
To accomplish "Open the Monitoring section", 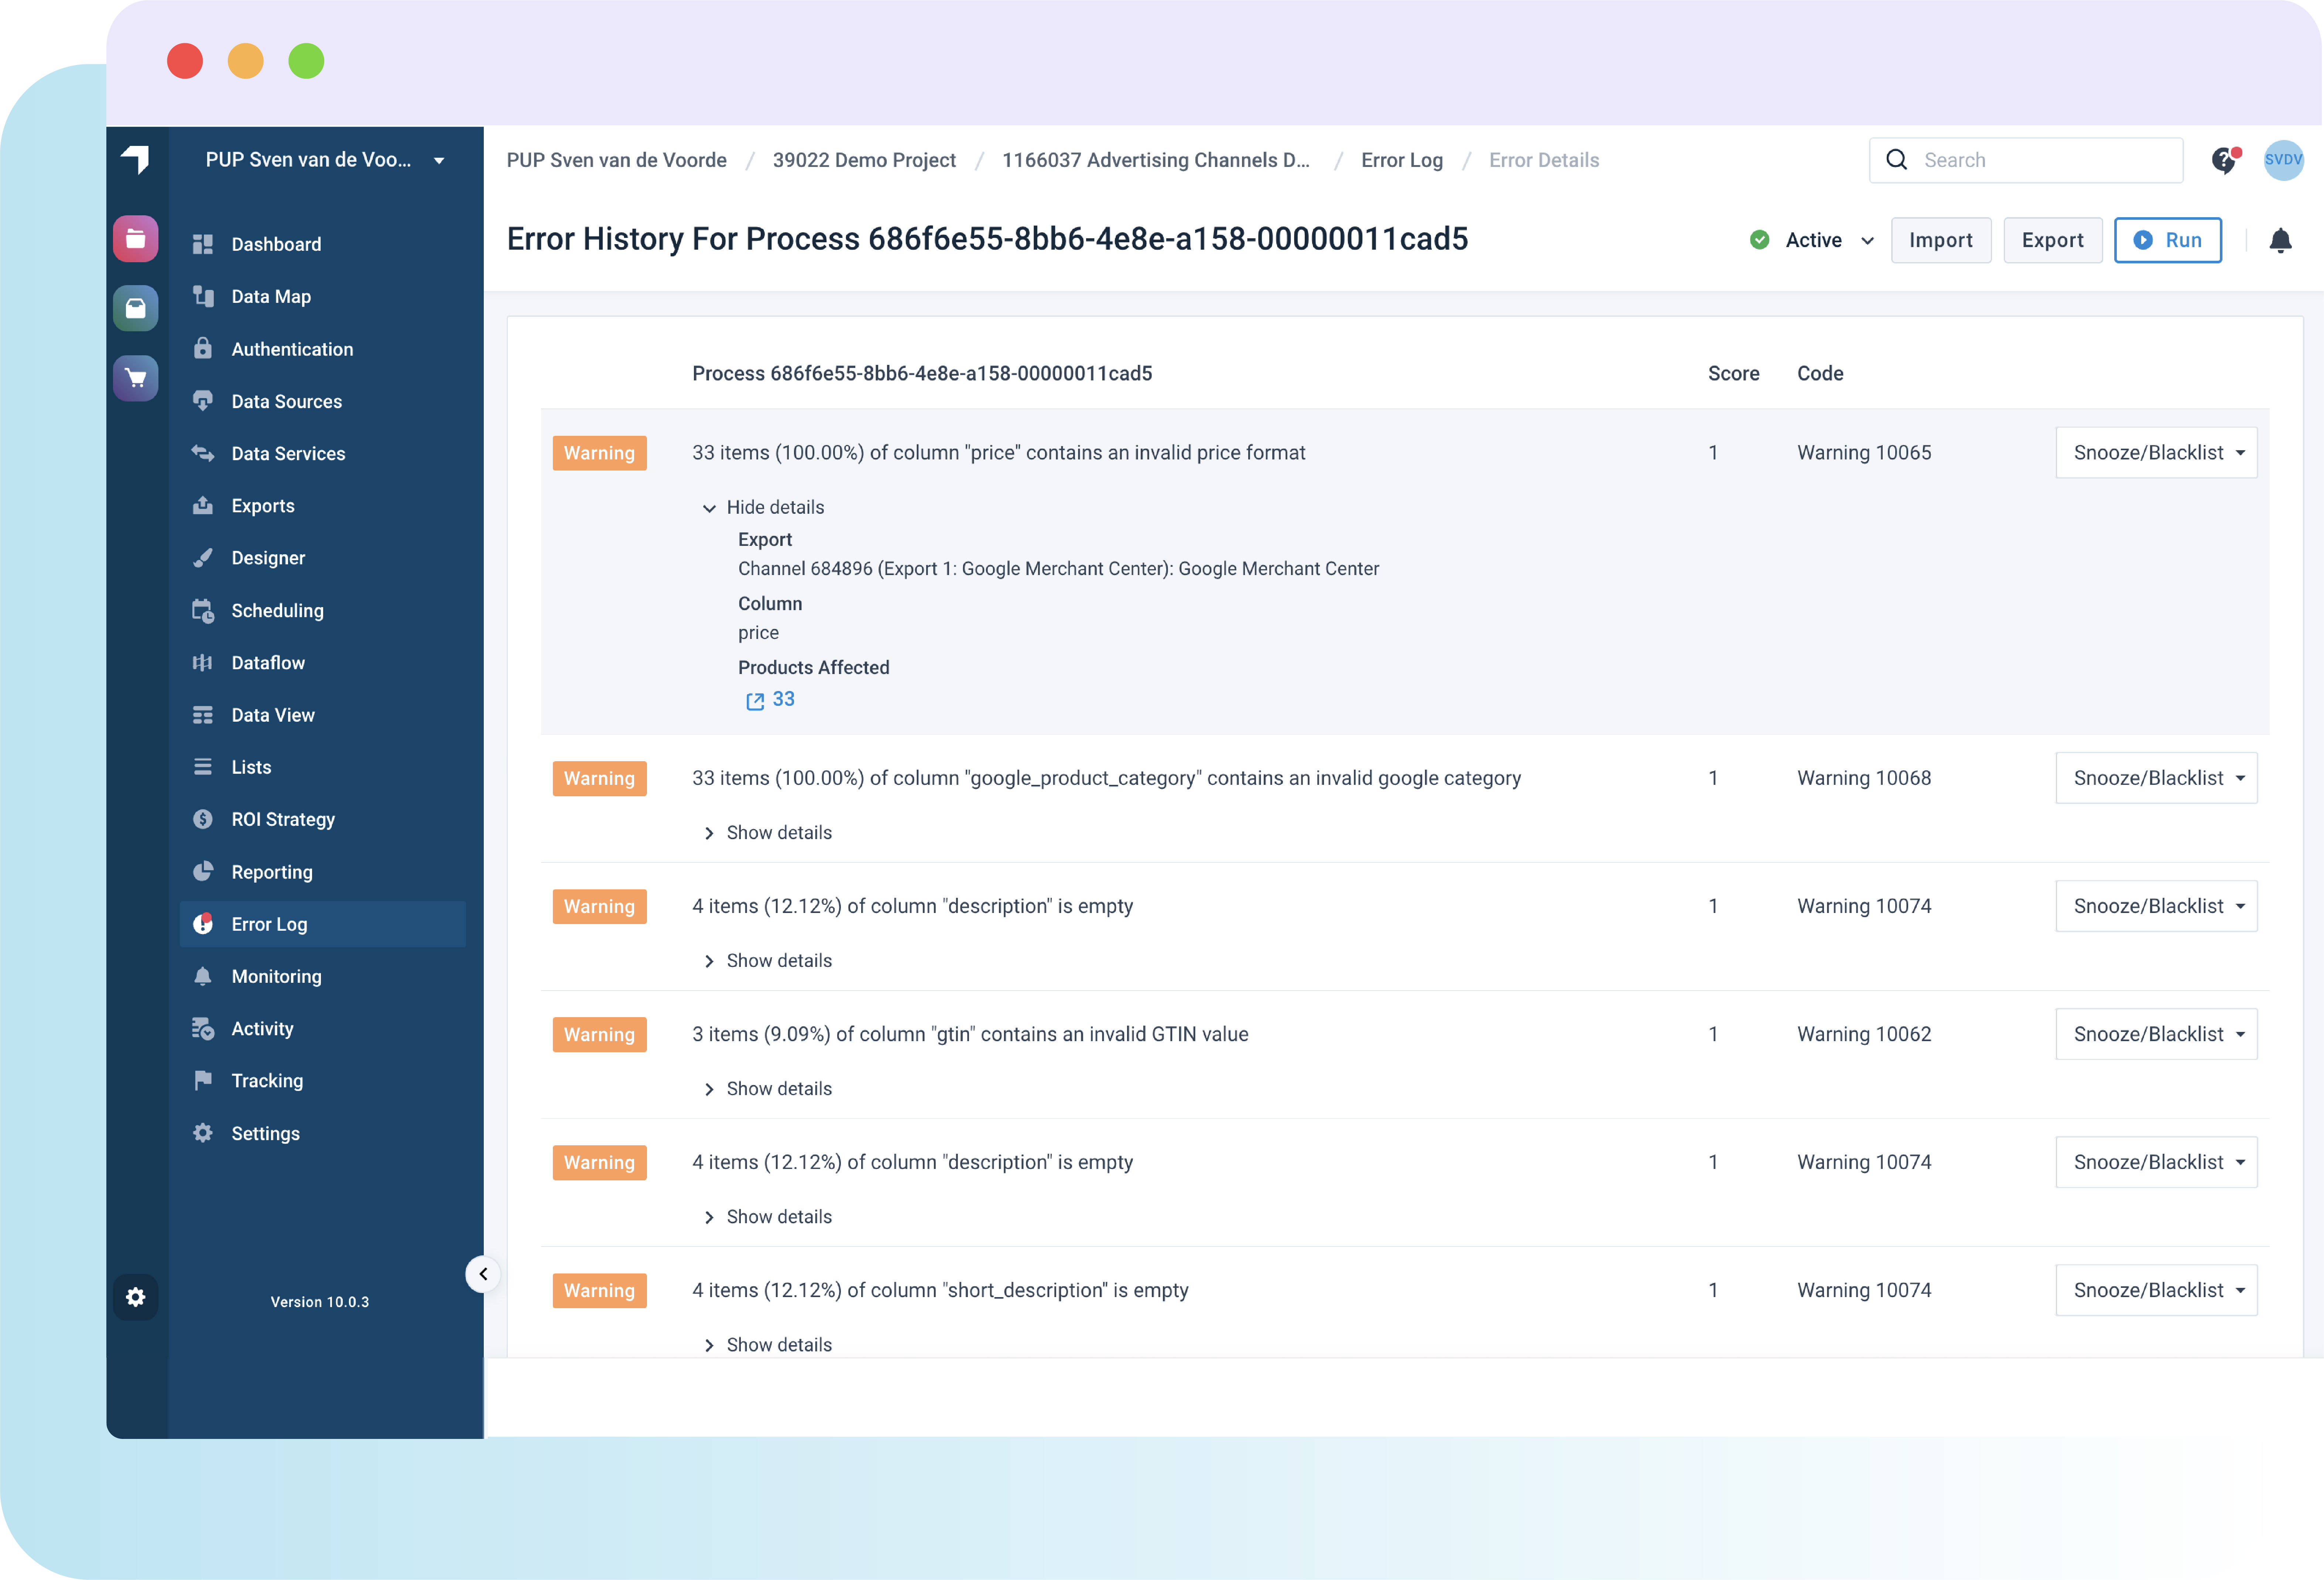I will point(275,976).
